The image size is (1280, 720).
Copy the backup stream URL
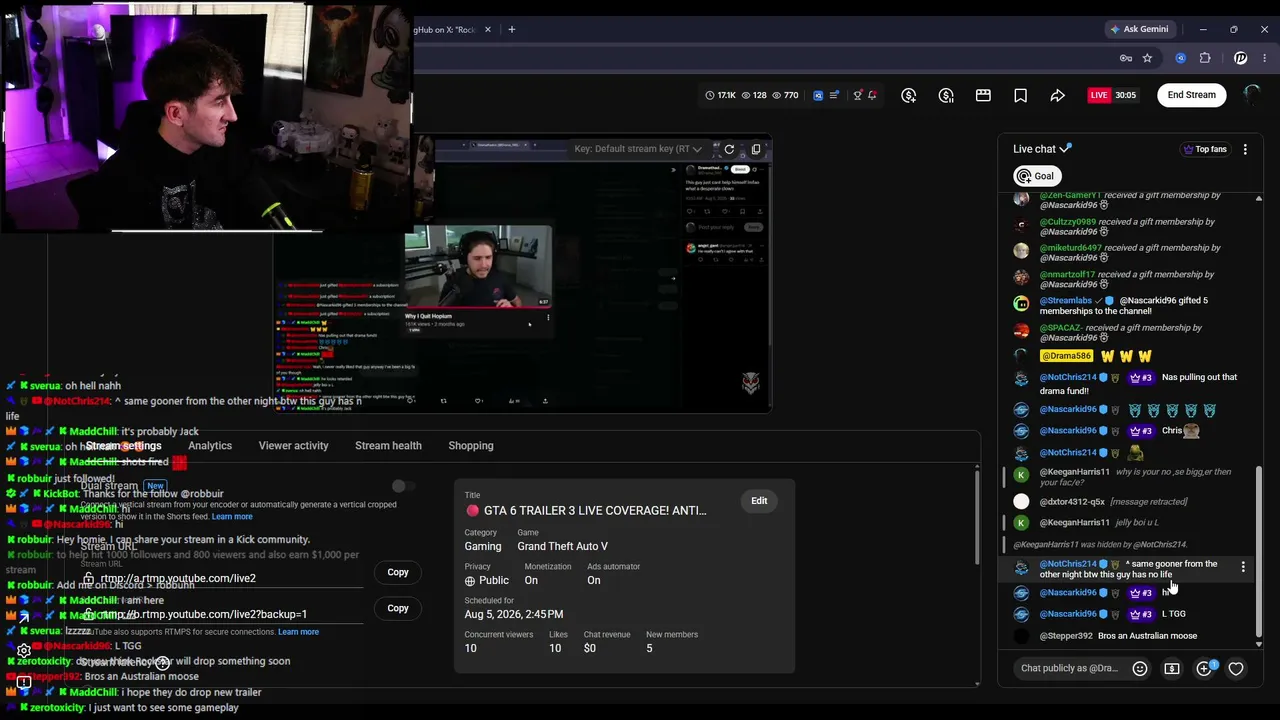[398, 608]
